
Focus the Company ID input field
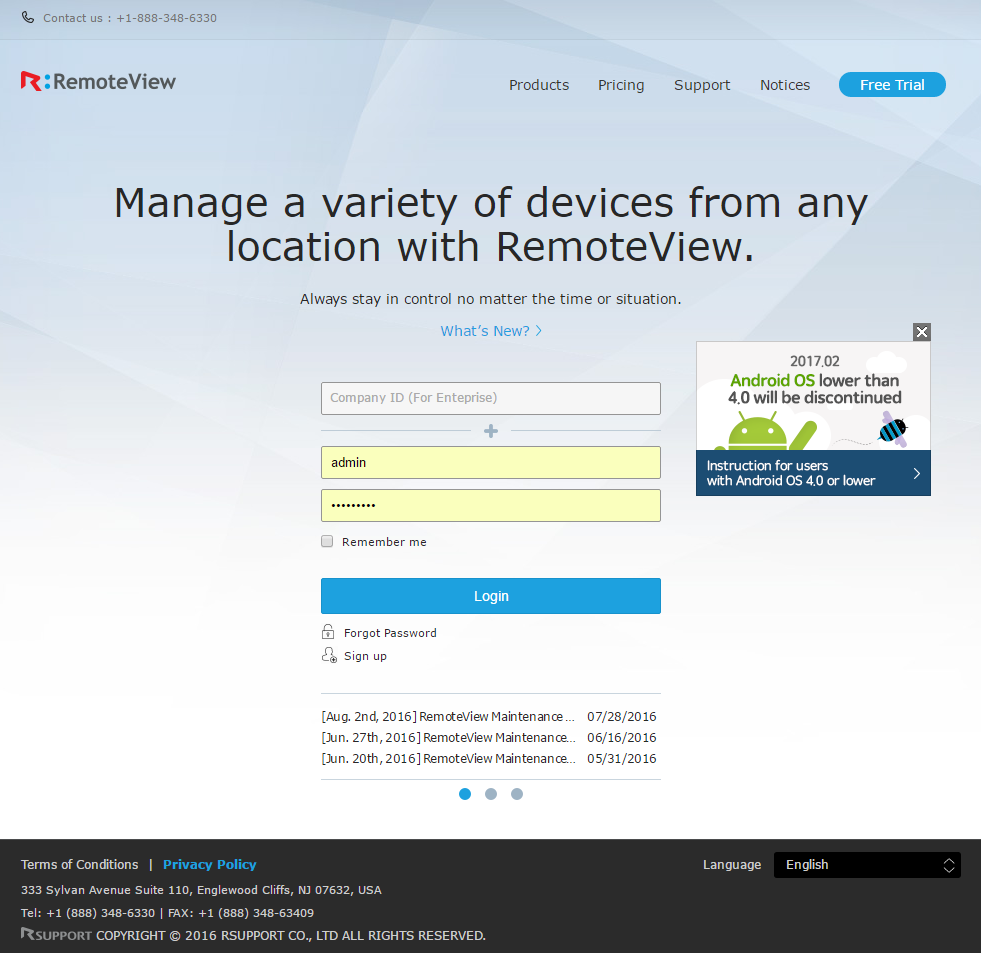tap(491, 398)
